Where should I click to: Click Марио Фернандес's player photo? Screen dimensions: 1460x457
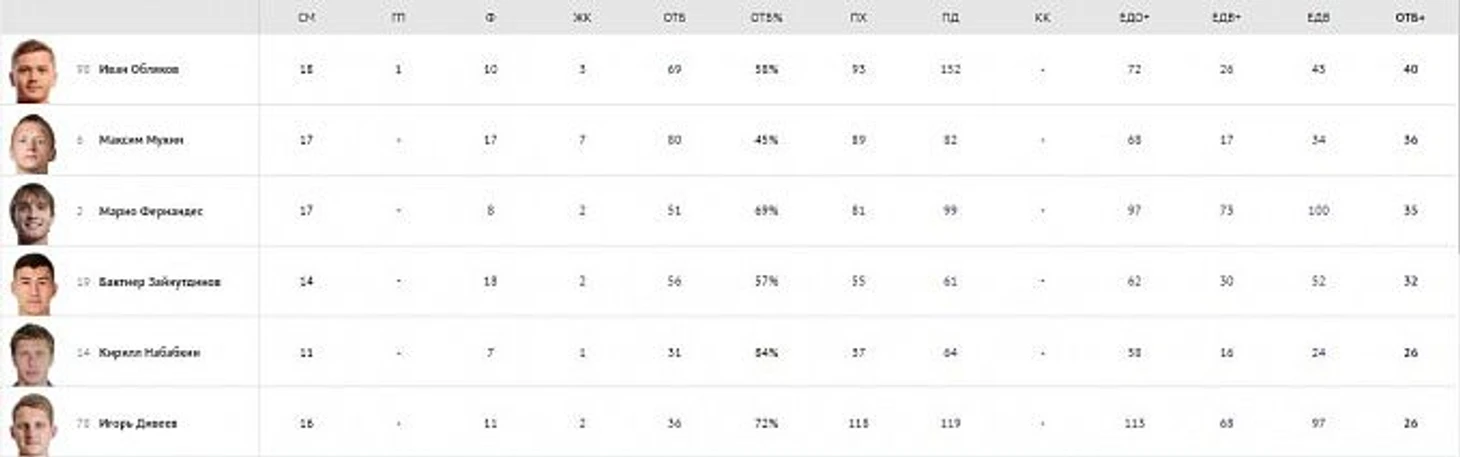coord(33,212)
